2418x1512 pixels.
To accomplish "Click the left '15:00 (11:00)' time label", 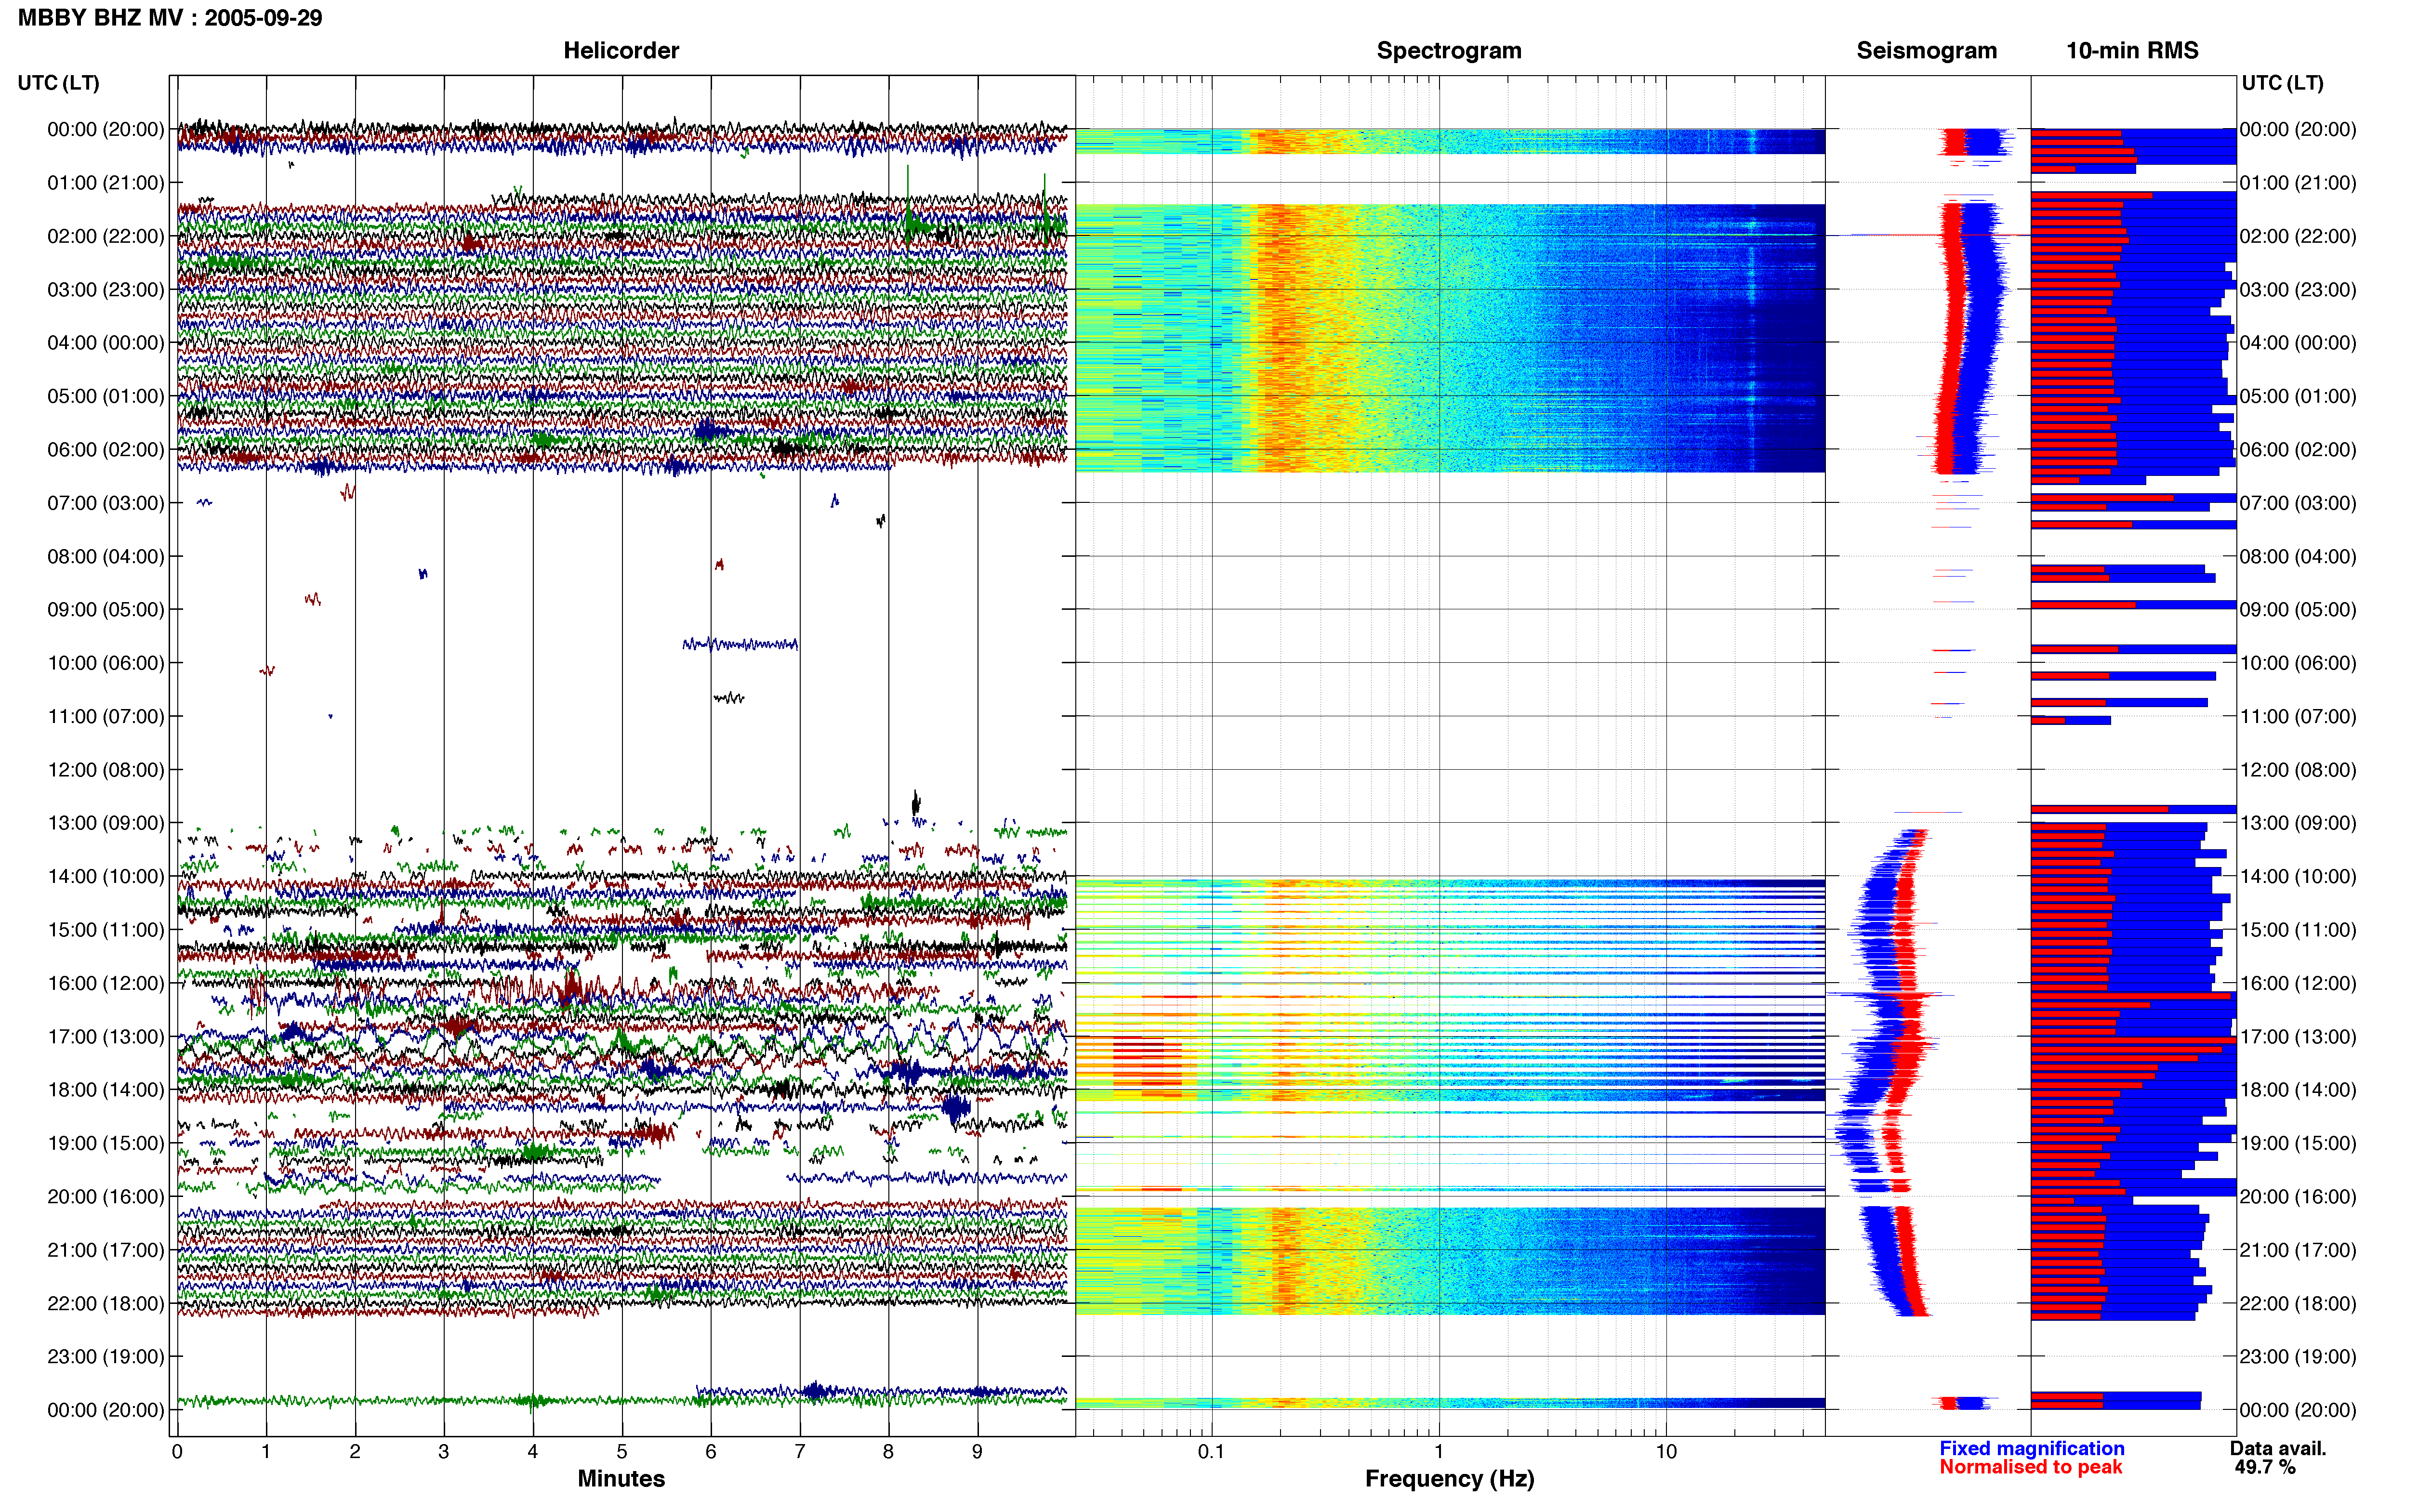I will pyautogui.click(x=105, y=930).
